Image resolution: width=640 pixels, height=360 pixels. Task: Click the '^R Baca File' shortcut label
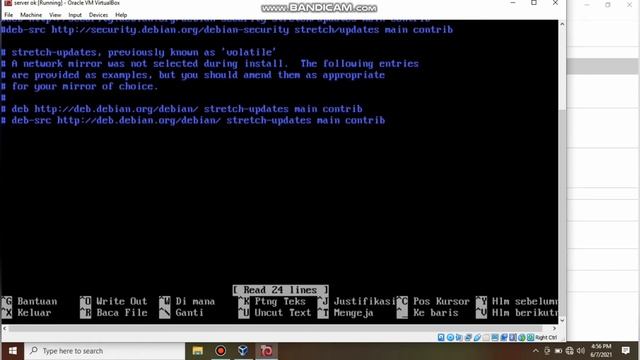[113, 313]
